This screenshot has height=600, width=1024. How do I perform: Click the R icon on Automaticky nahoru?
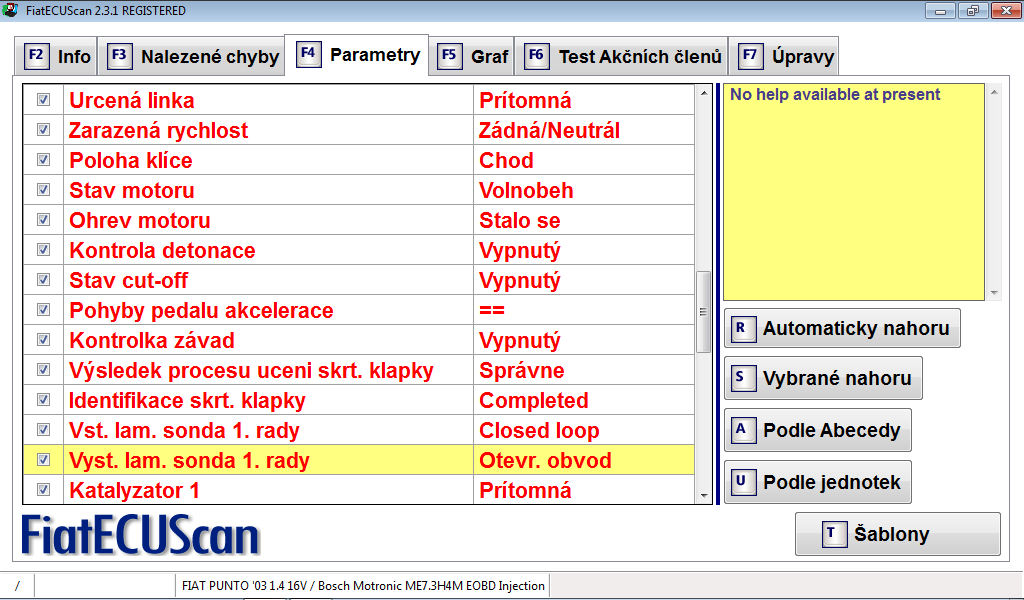(x=741, y=328)
